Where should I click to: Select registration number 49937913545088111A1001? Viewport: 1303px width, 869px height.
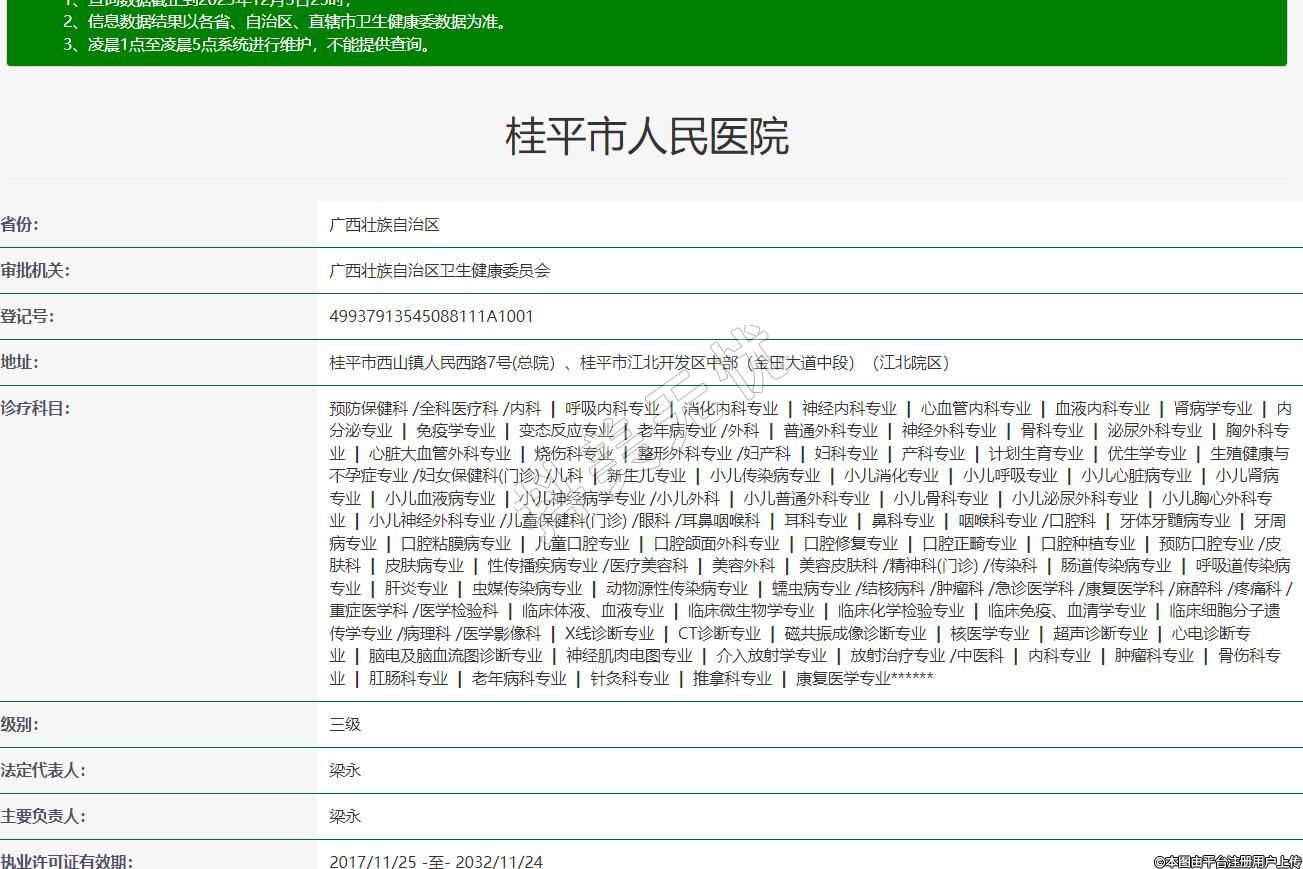click(x=431, y=317)
